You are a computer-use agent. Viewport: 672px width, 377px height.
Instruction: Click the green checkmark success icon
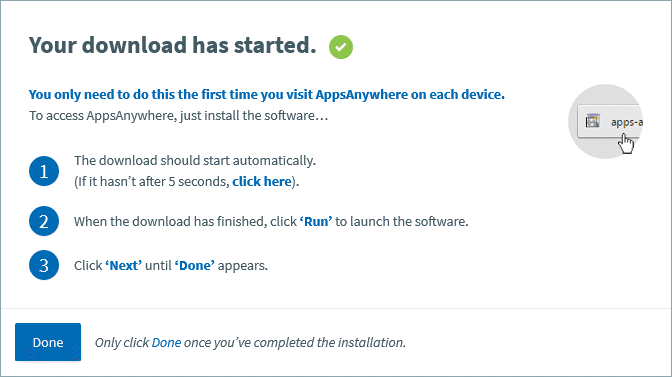point(341,47)
